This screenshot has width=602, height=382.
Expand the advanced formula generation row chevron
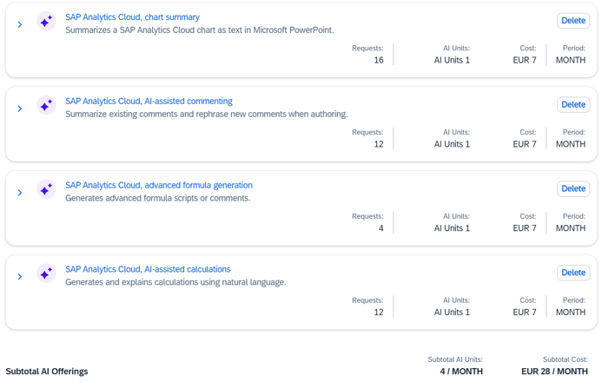tap(20, 193)
